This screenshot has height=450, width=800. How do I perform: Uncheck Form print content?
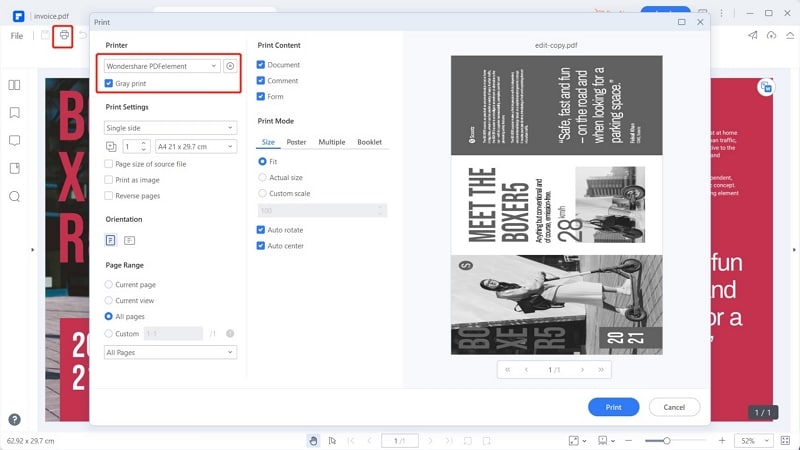click(x=261, y=96)
